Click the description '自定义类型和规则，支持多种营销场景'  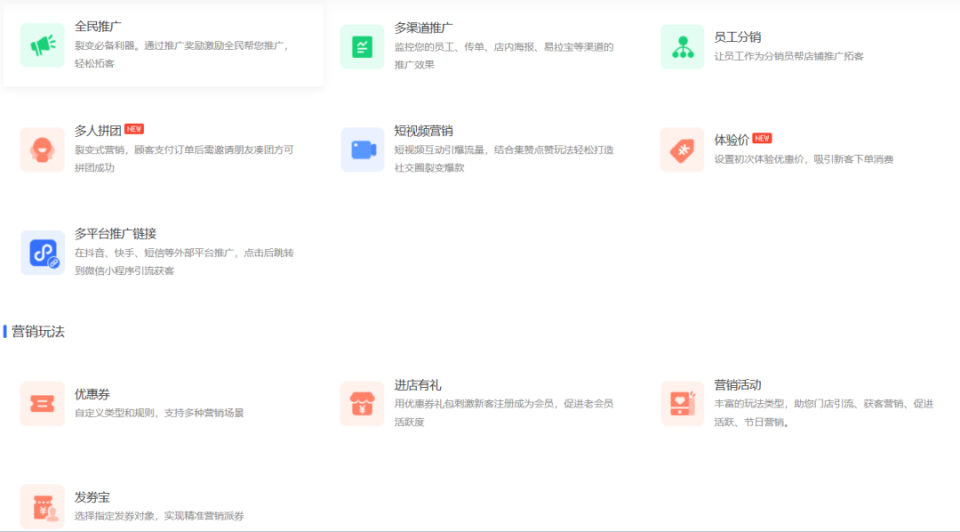click(159, 413)
